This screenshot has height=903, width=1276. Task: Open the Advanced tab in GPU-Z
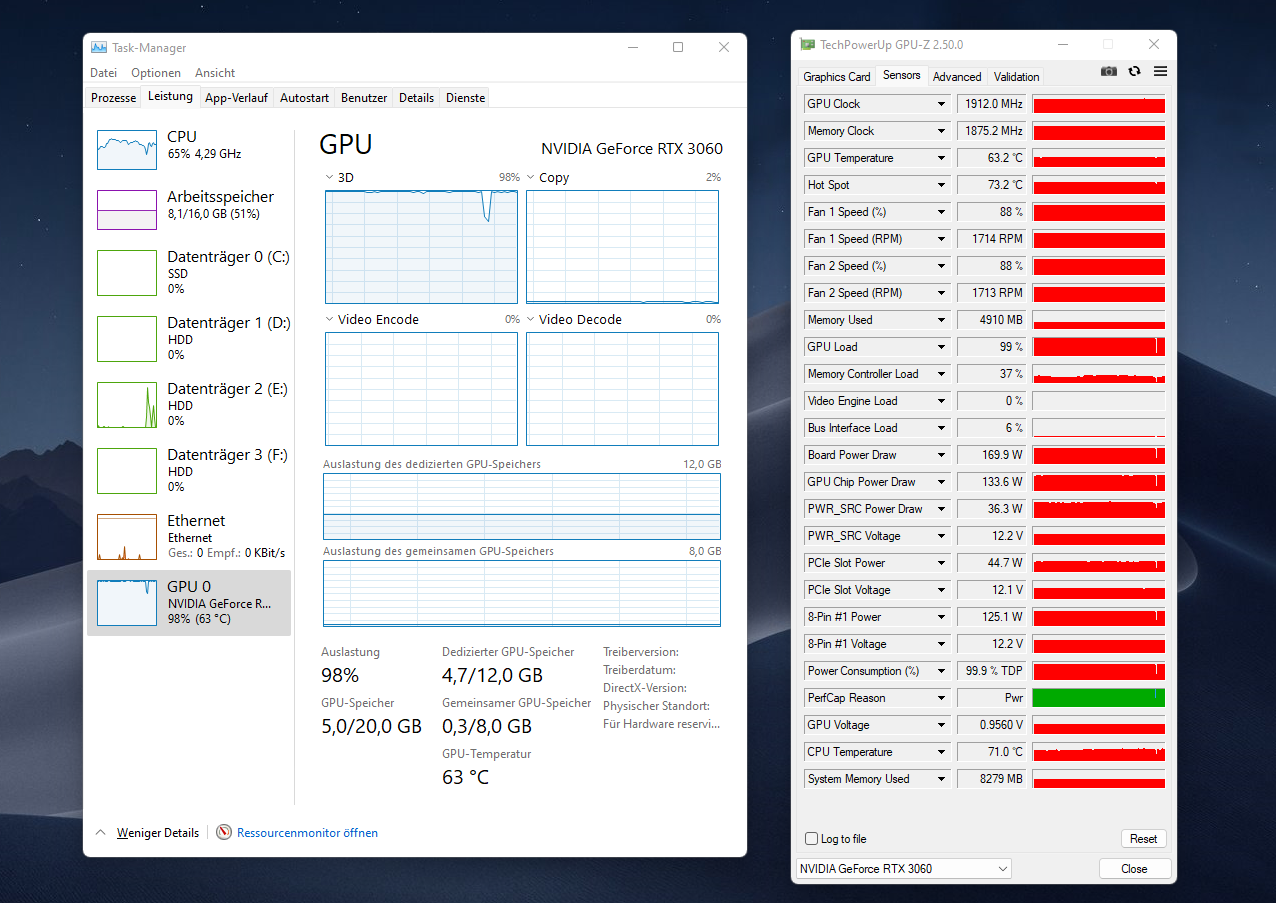[957, 77]
